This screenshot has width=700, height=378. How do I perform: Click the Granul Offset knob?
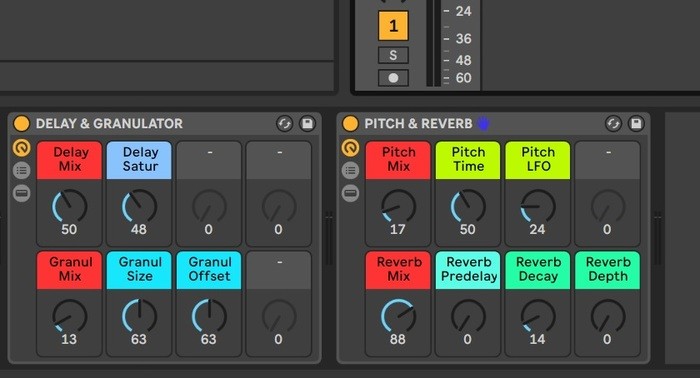pyautogui.click(x=209, y=316)
